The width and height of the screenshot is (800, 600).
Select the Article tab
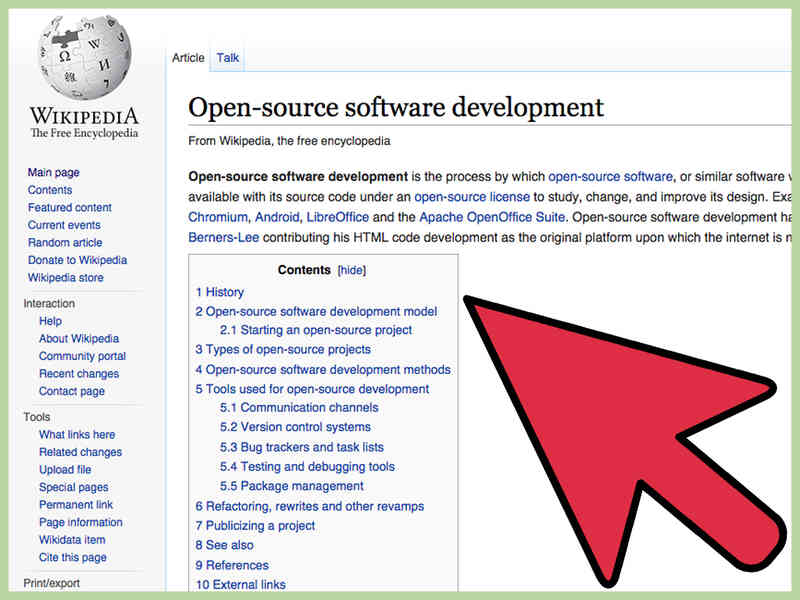188,58
